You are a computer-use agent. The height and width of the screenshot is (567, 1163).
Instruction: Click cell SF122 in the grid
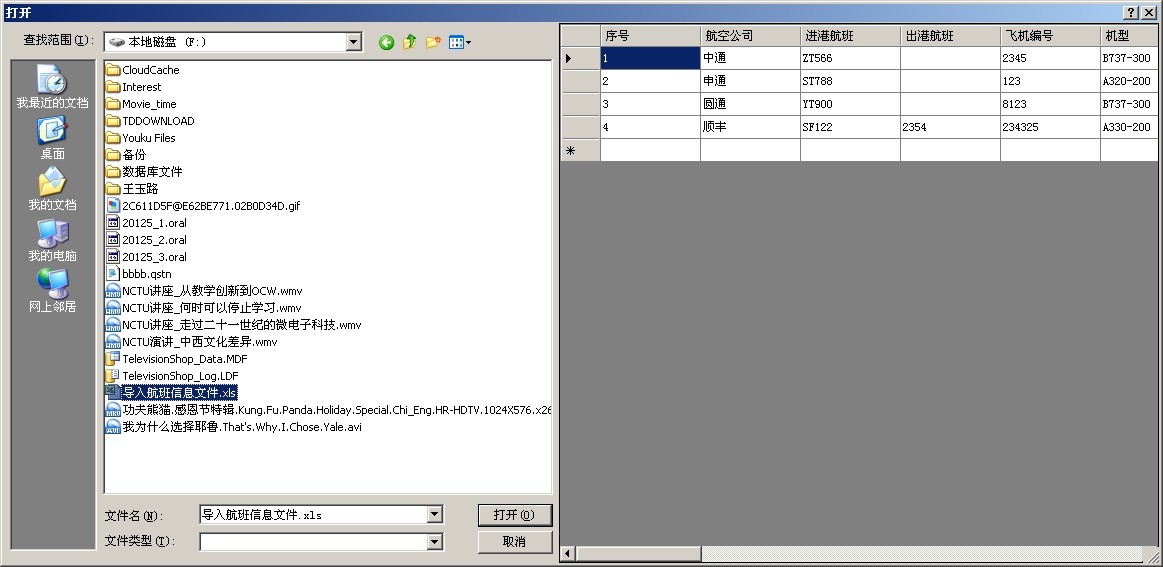[x=850, y=127]
